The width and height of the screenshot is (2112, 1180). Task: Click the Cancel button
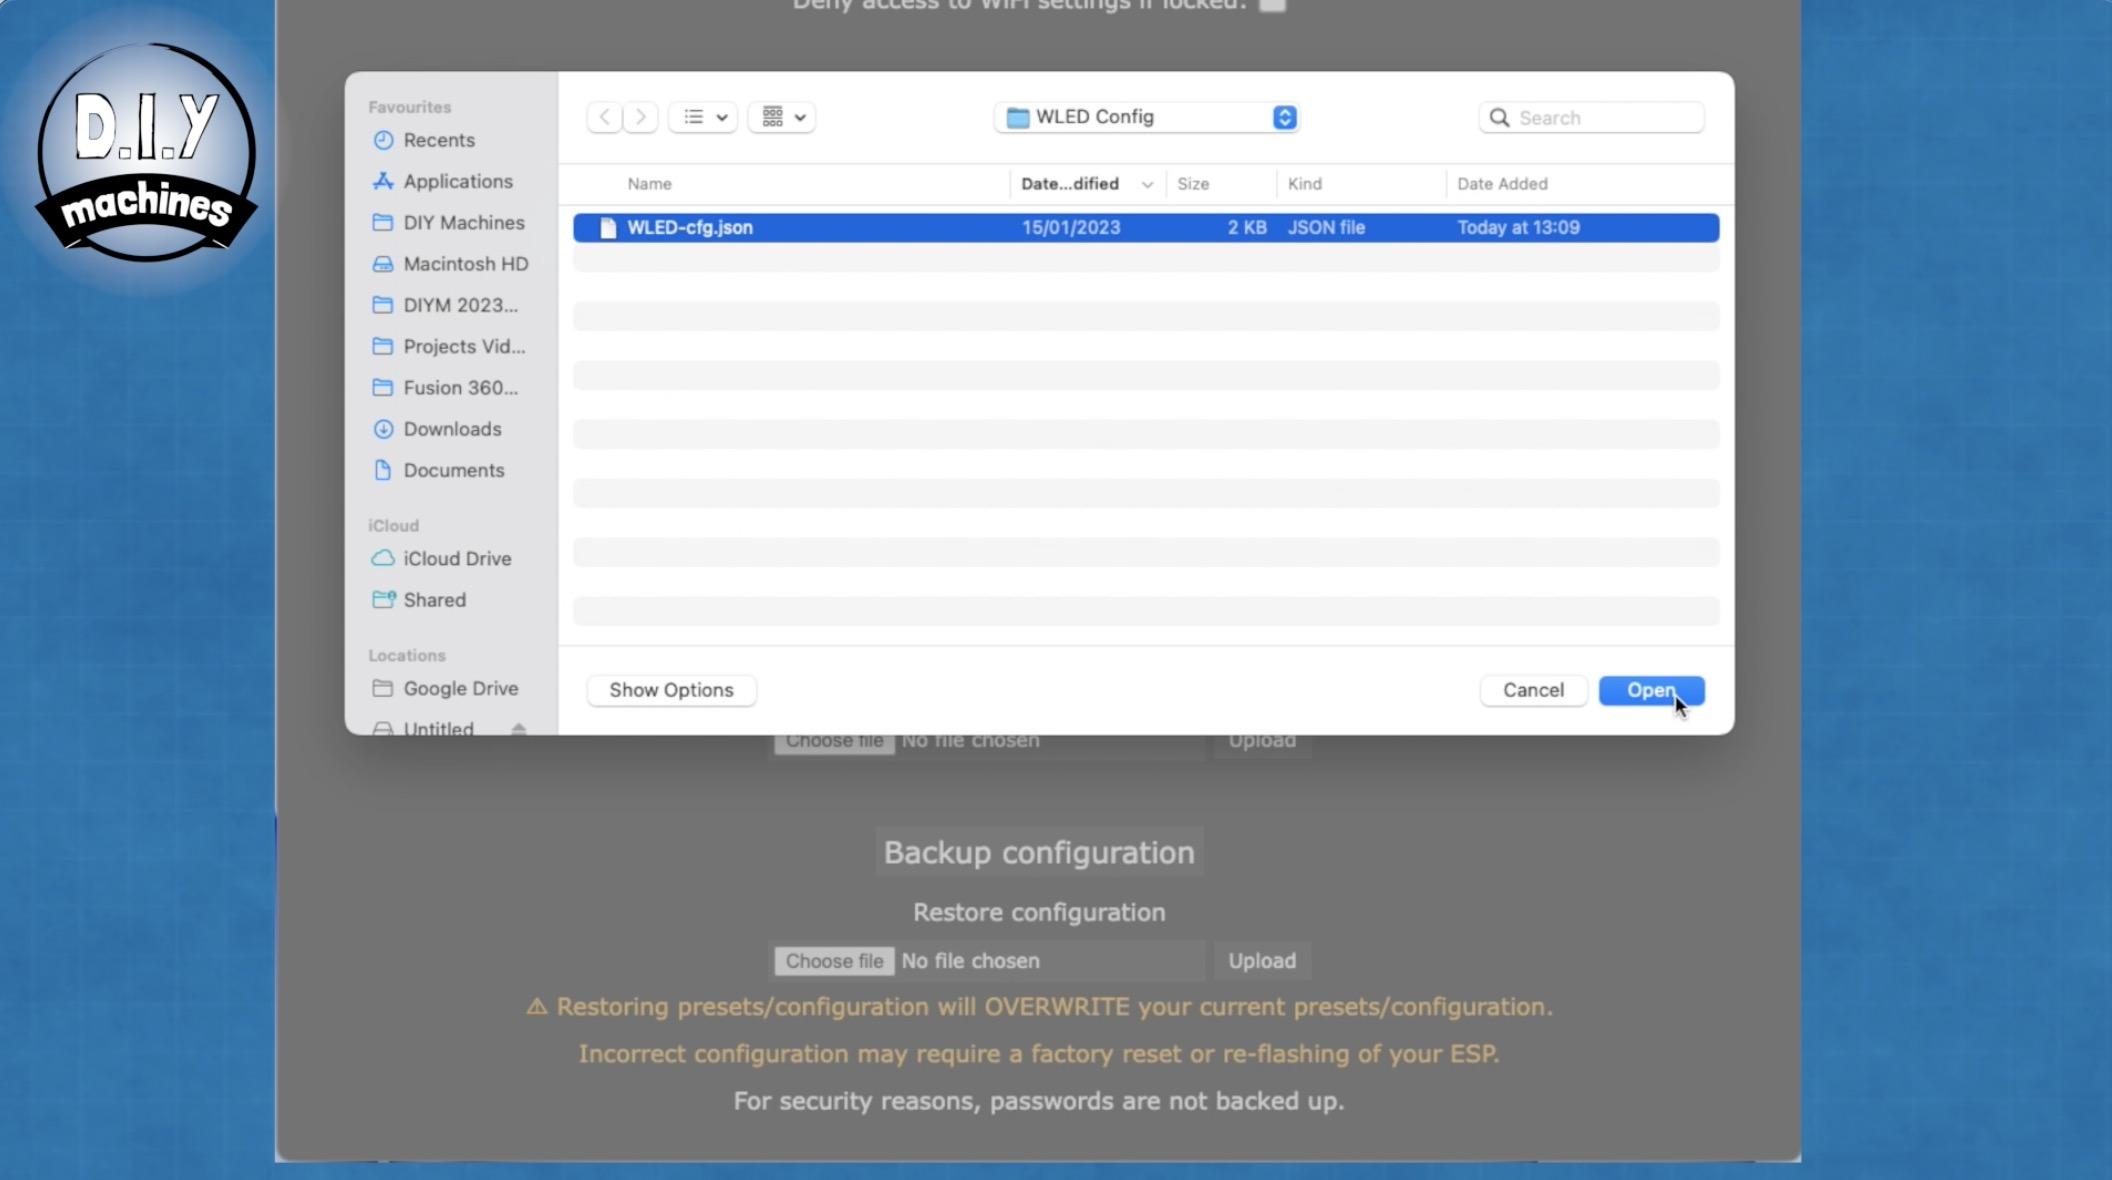[x=1533, y=689]
